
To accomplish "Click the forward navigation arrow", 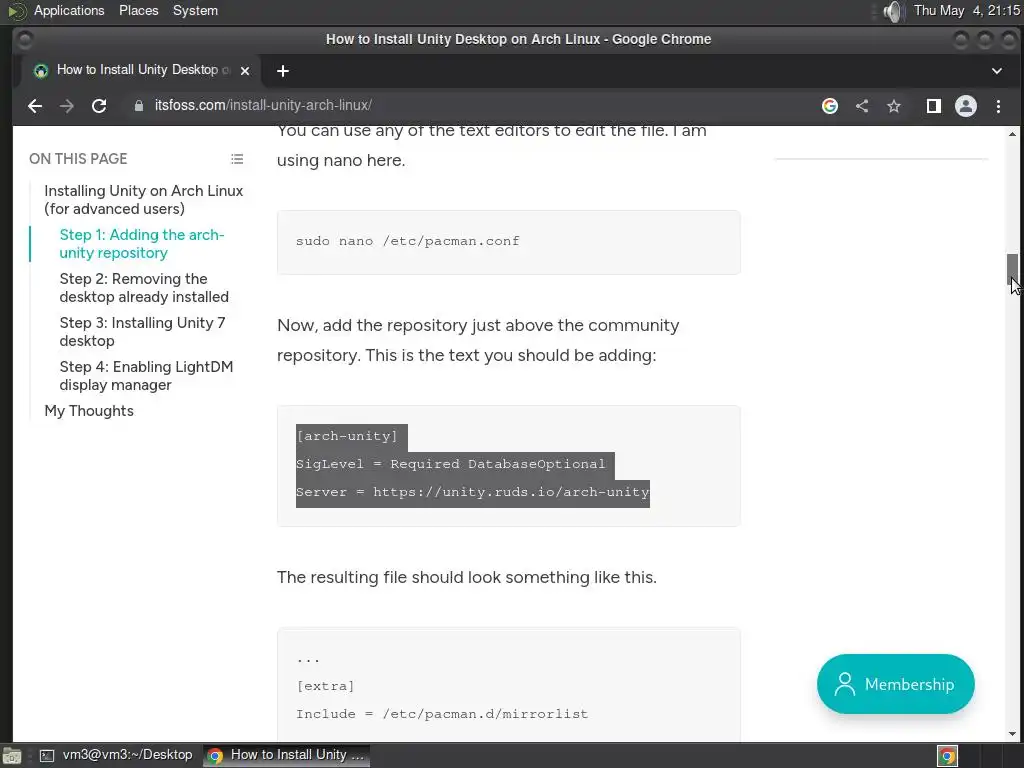I will [67, 106].
